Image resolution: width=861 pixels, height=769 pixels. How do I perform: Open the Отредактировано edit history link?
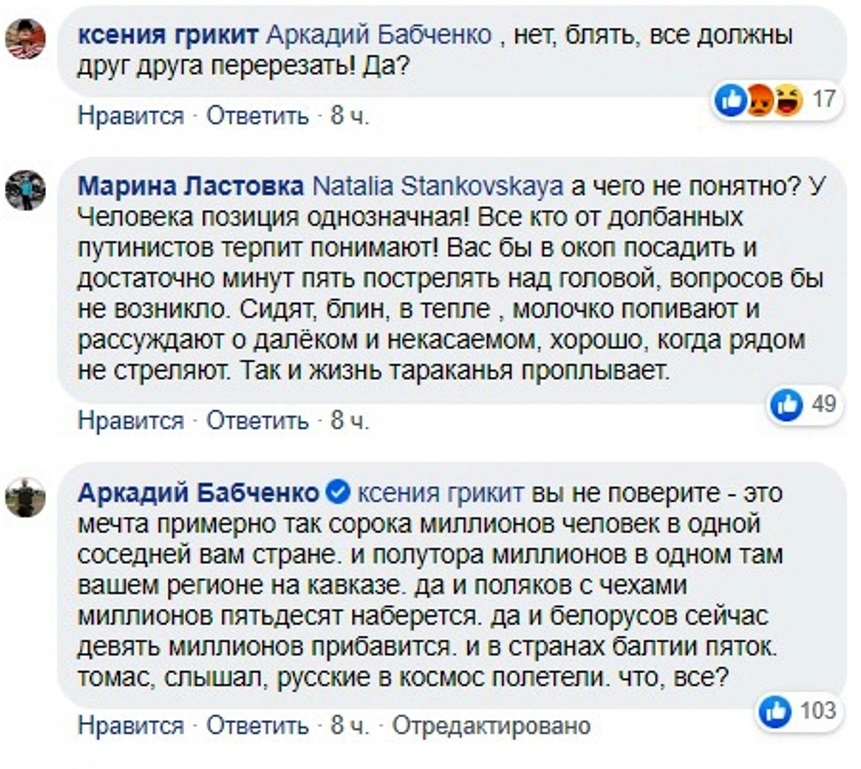(x=491, y=726)
